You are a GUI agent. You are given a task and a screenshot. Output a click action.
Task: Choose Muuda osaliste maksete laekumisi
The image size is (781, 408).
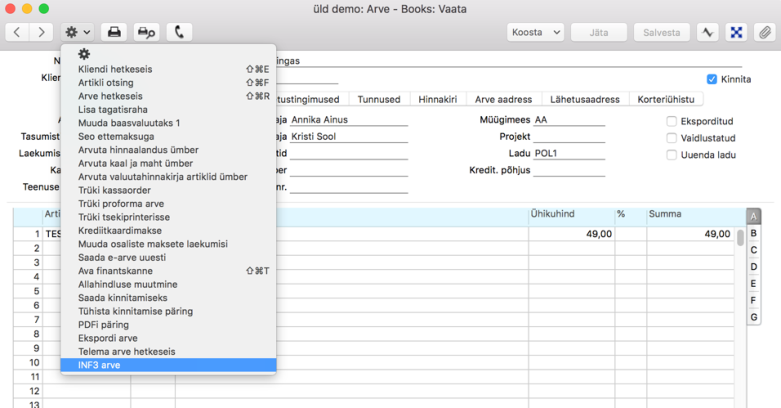pyautogui.click(x=168, y=244)
